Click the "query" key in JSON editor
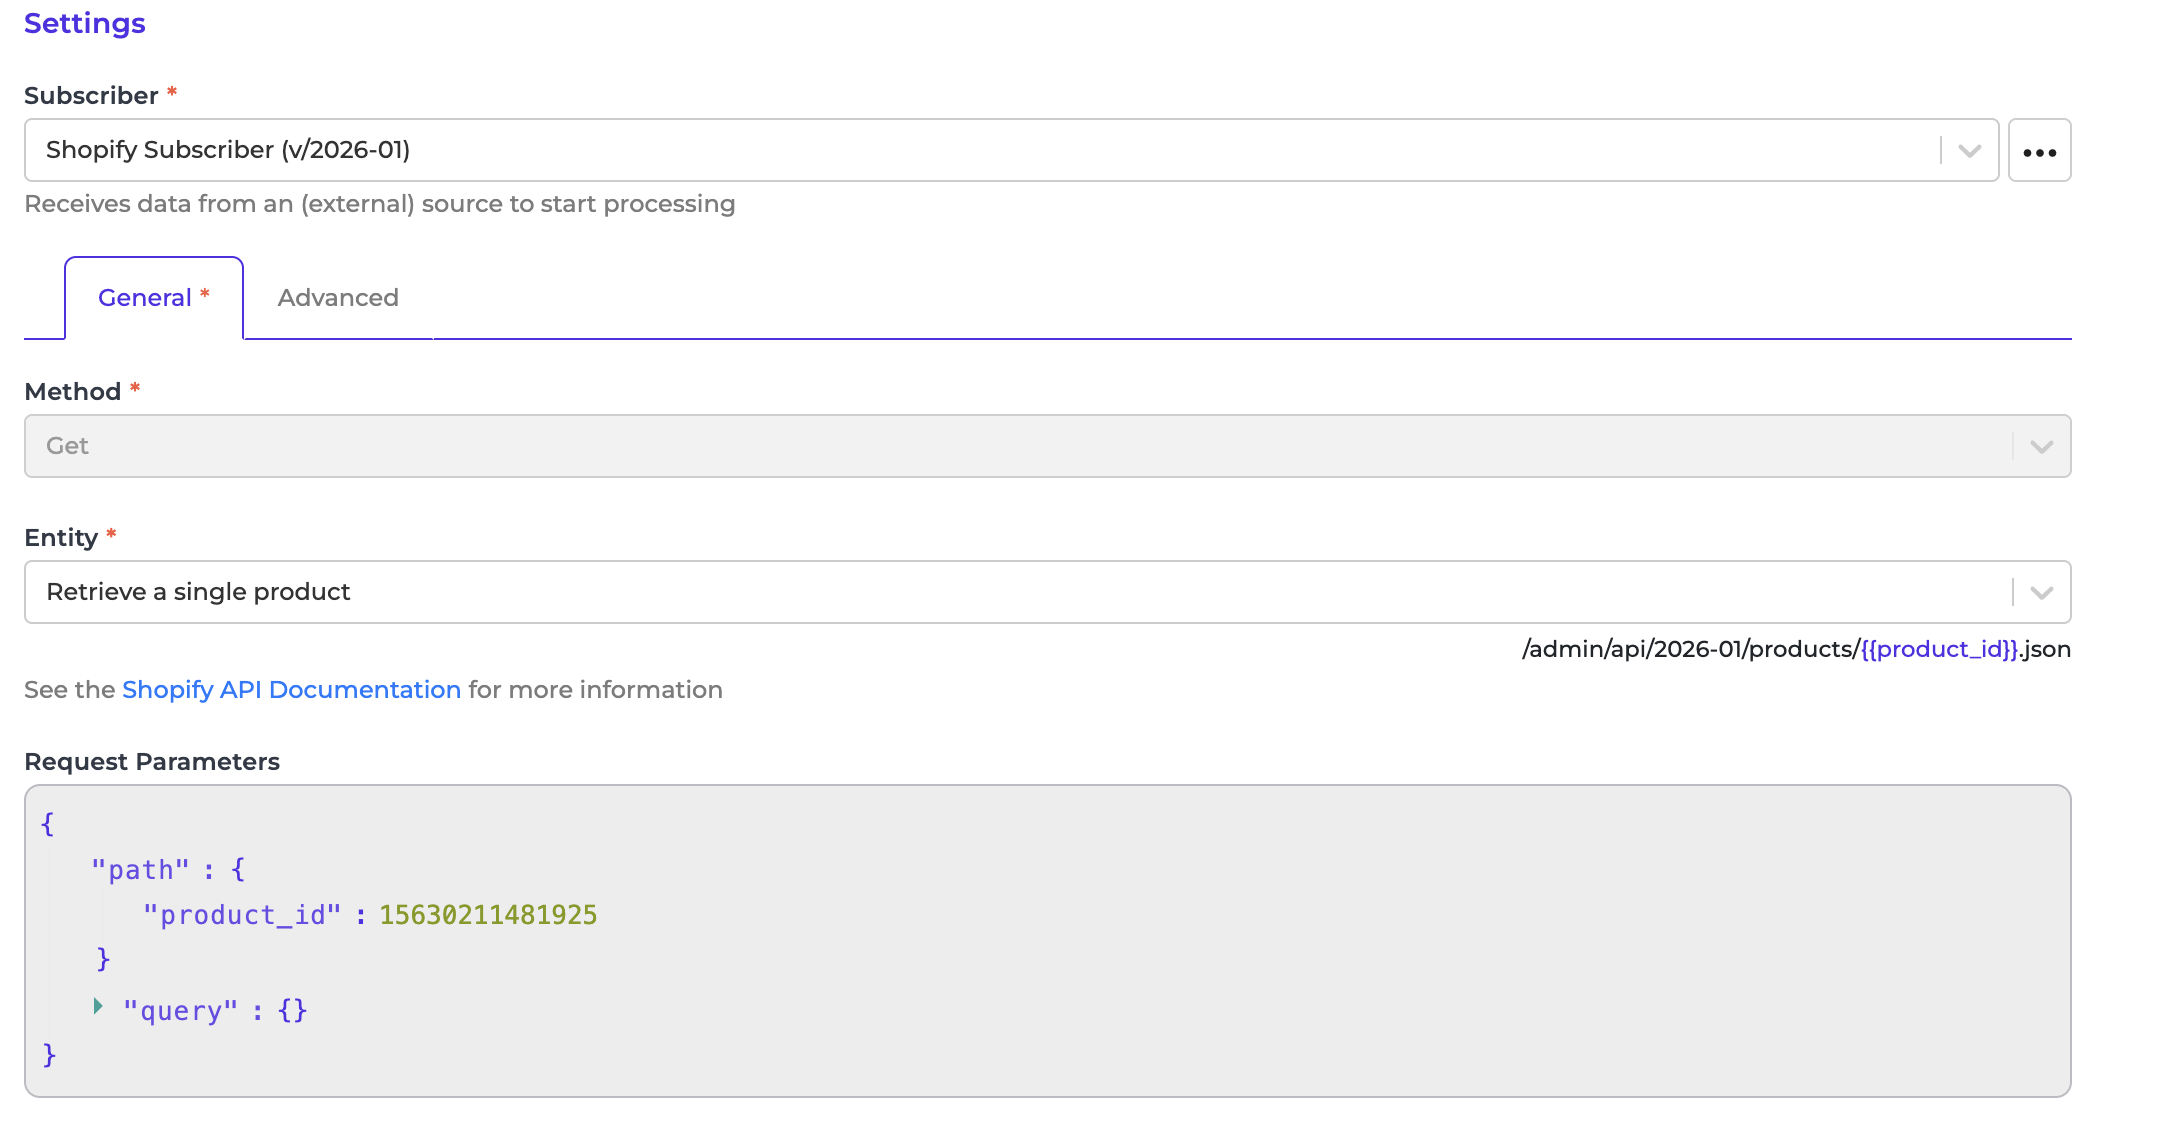The width and height of the screenshot is (2180, 1142). pos(180,1011)
